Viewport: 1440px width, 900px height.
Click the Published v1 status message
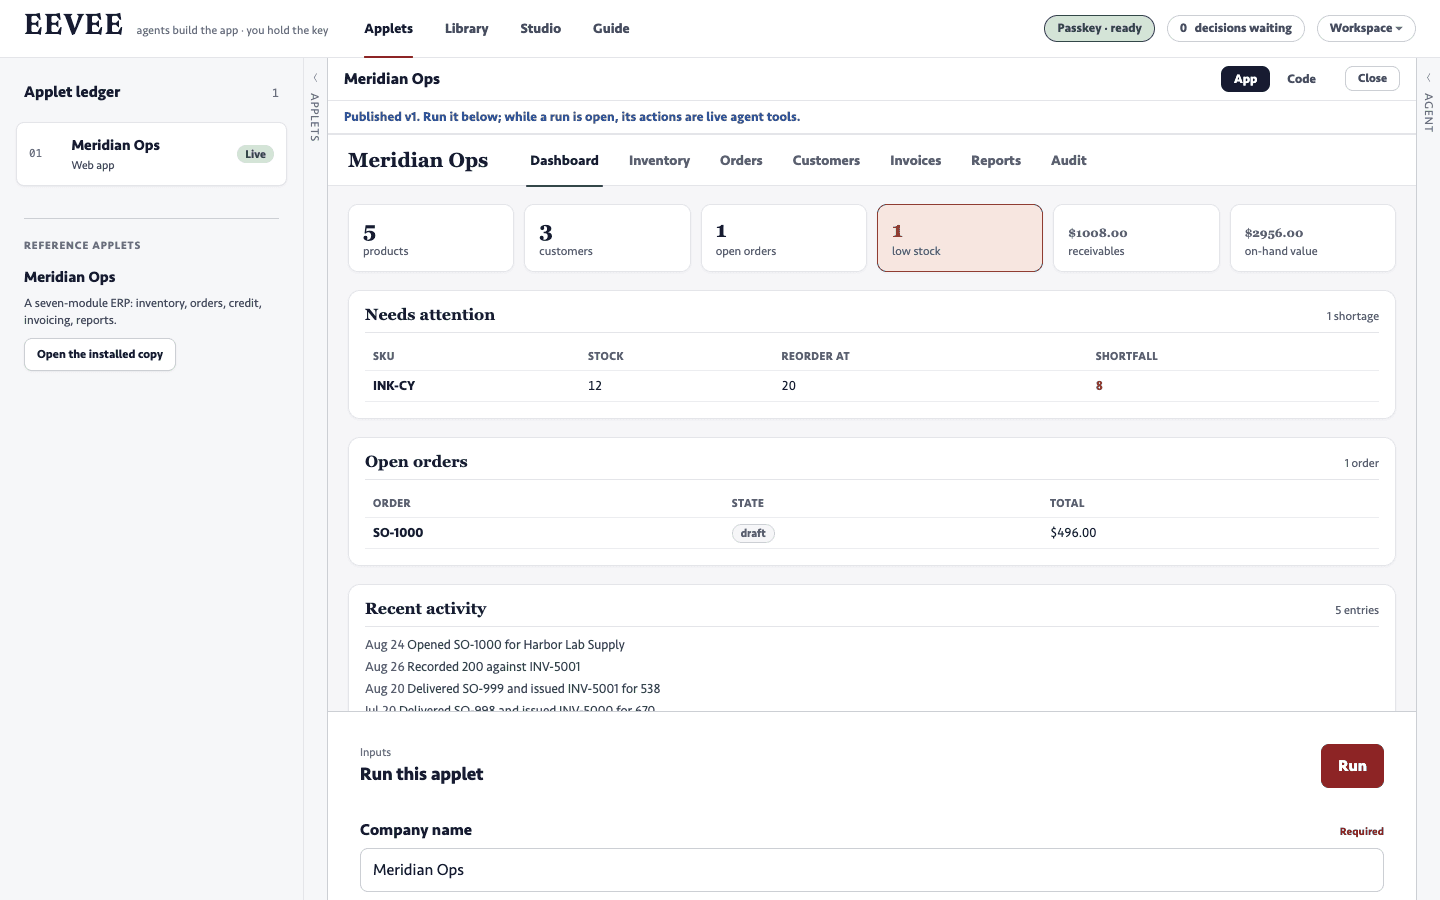572,117
